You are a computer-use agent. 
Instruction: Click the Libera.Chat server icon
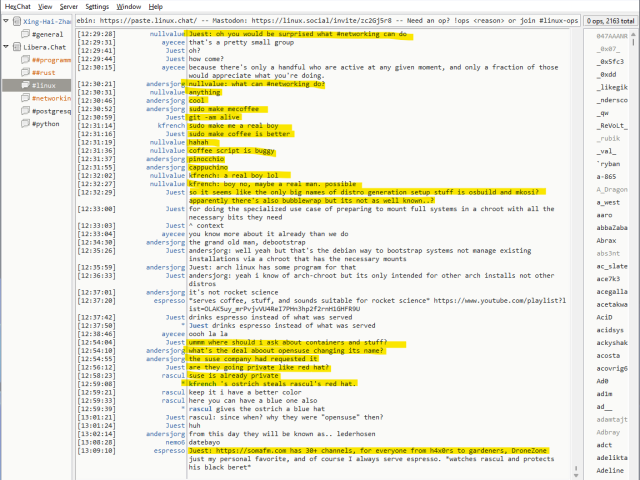[17, 47]
